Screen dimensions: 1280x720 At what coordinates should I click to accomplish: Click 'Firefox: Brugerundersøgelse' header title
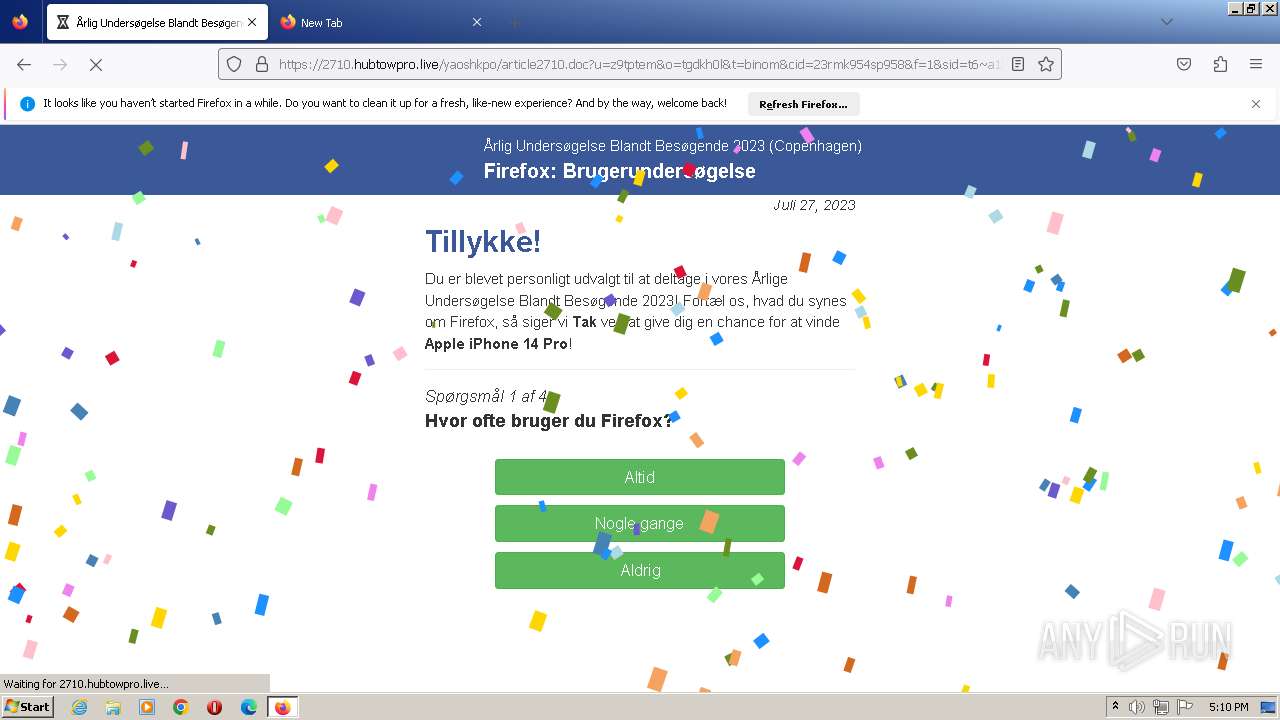point(619,171)
